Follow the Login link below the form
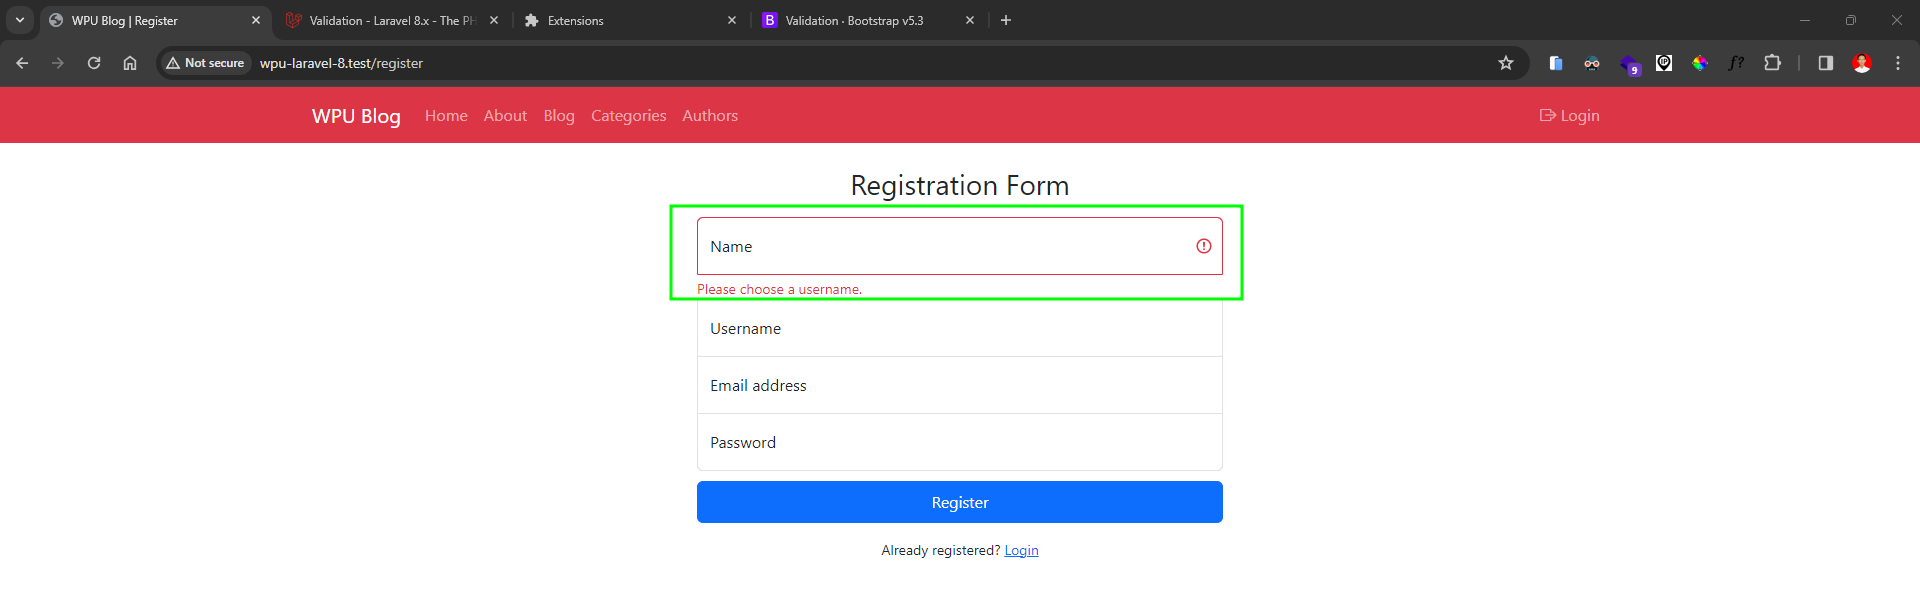This screenshot has height=614, width=1920. click(1021, 550)
